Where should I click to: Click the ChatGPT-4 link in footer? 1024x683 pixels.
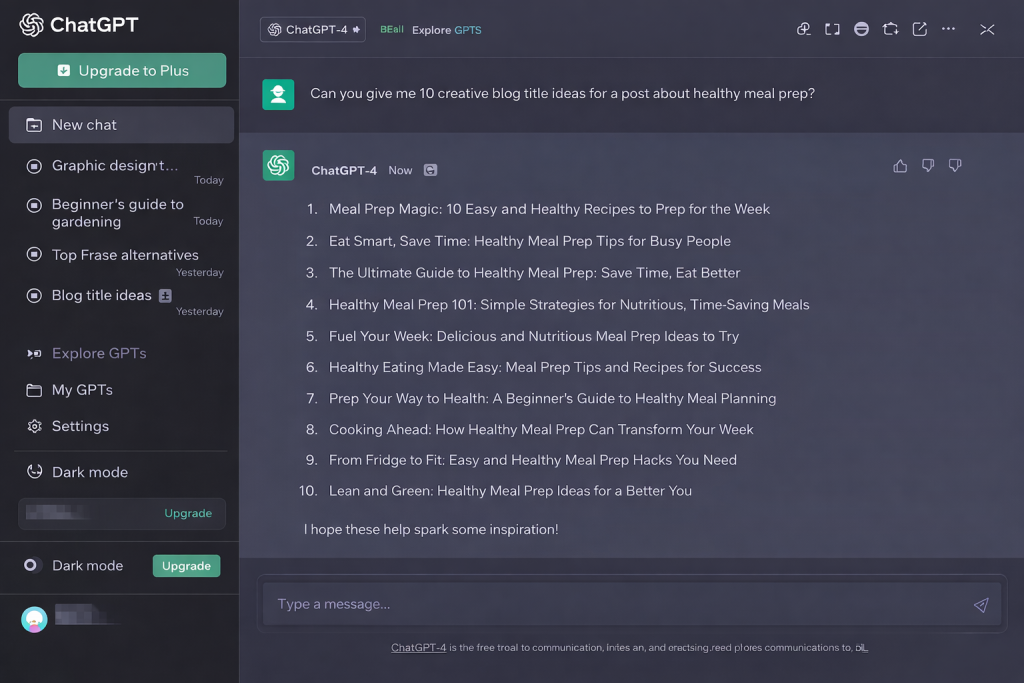point(419,648)
